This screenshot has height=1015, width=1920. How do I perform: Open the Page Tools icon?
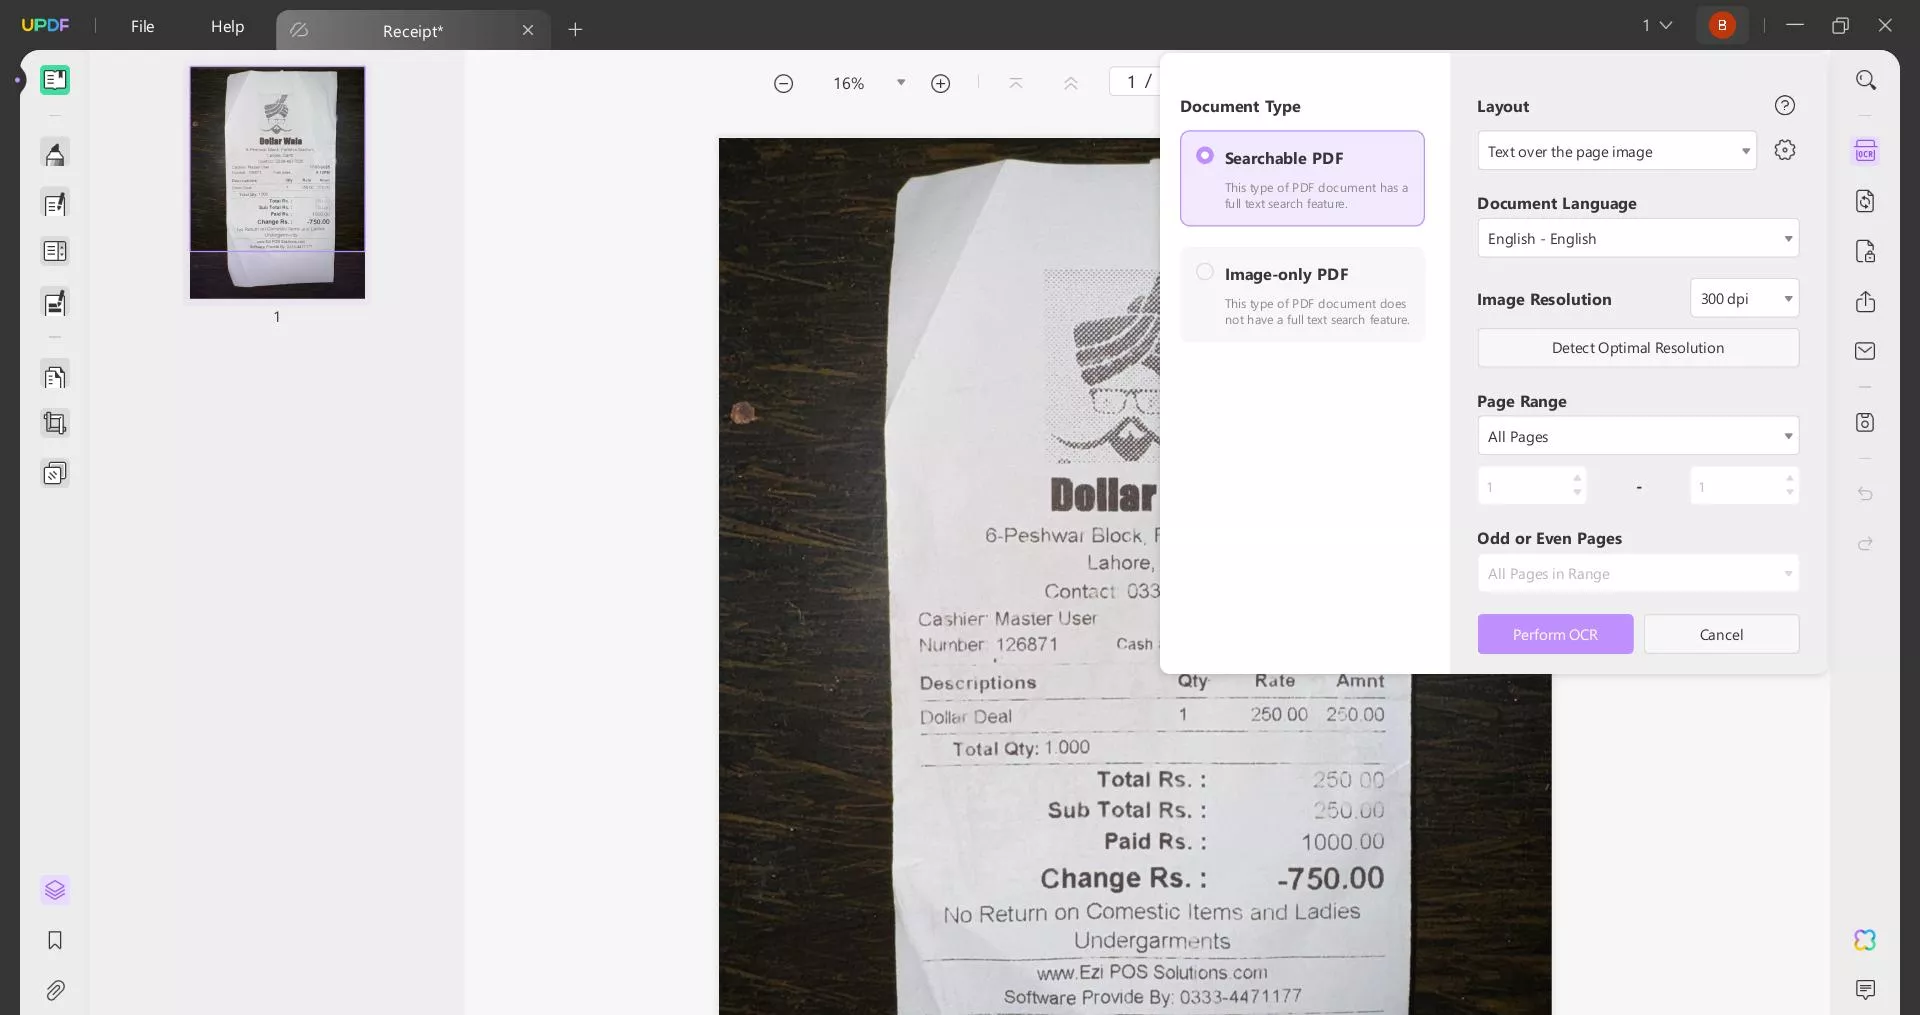pyautogui.click(x=55, y=473)
